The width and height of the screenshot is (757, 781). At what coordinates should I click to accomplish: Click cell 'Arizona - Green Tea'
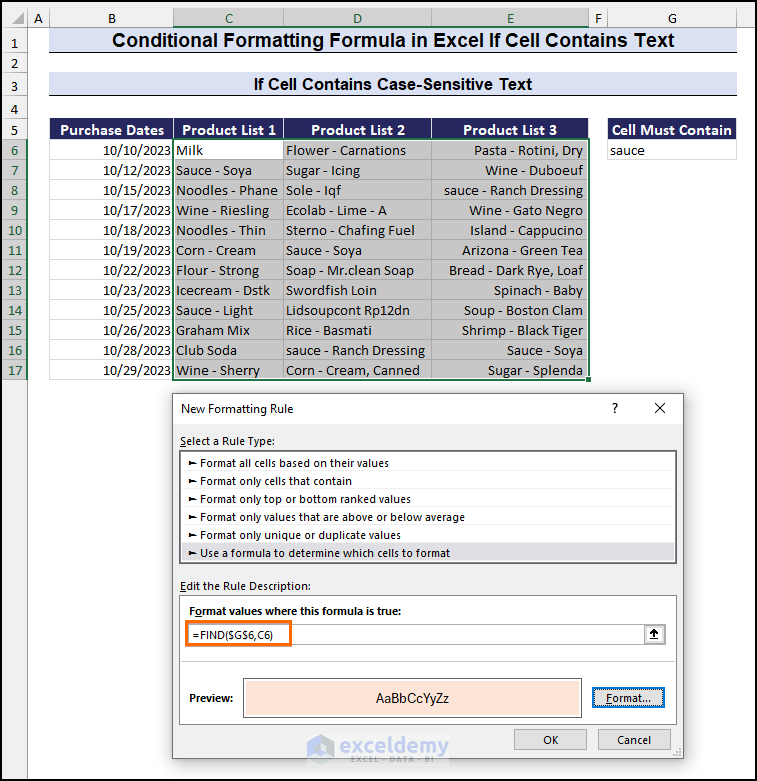[x=510, y=251]
